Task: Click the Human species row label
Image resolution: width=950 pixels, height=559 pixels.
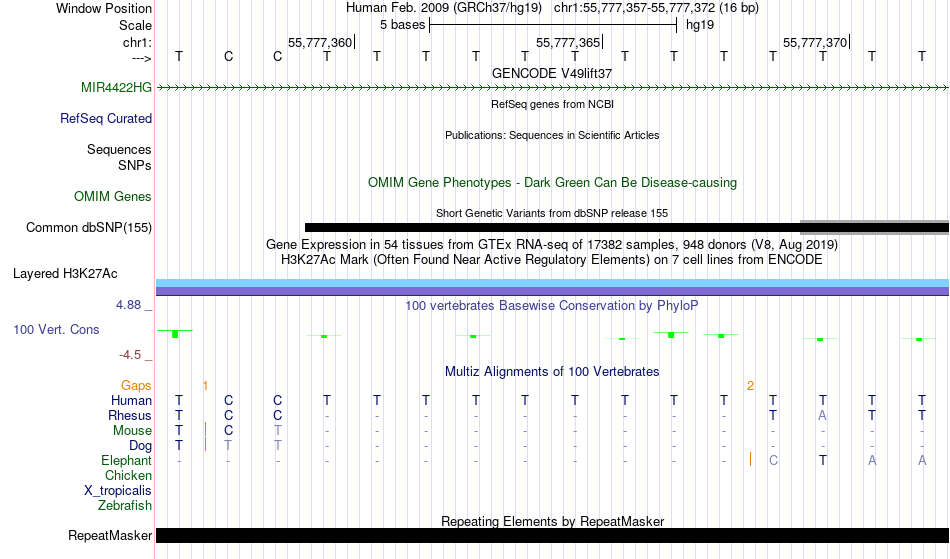Action: [x=131, y=400]
